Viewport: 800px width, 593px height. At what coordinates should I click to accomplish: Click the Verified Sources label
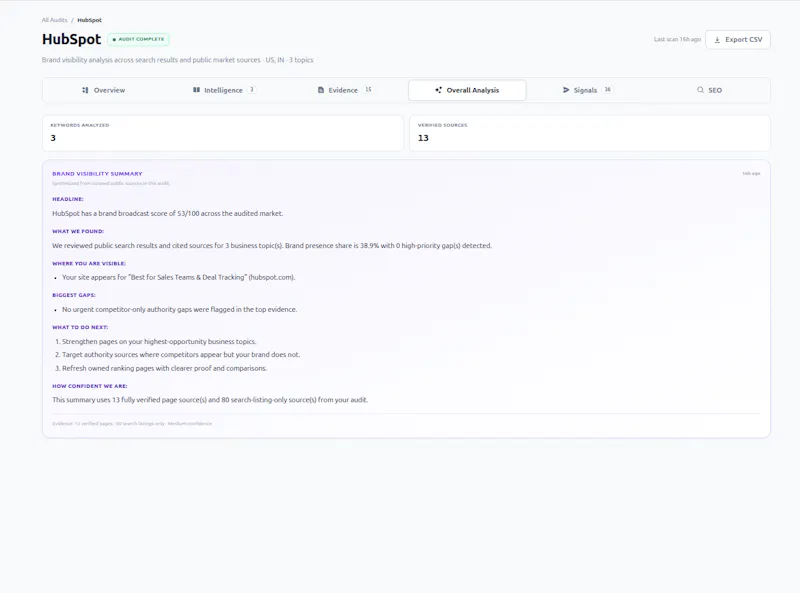coord(442,126)
